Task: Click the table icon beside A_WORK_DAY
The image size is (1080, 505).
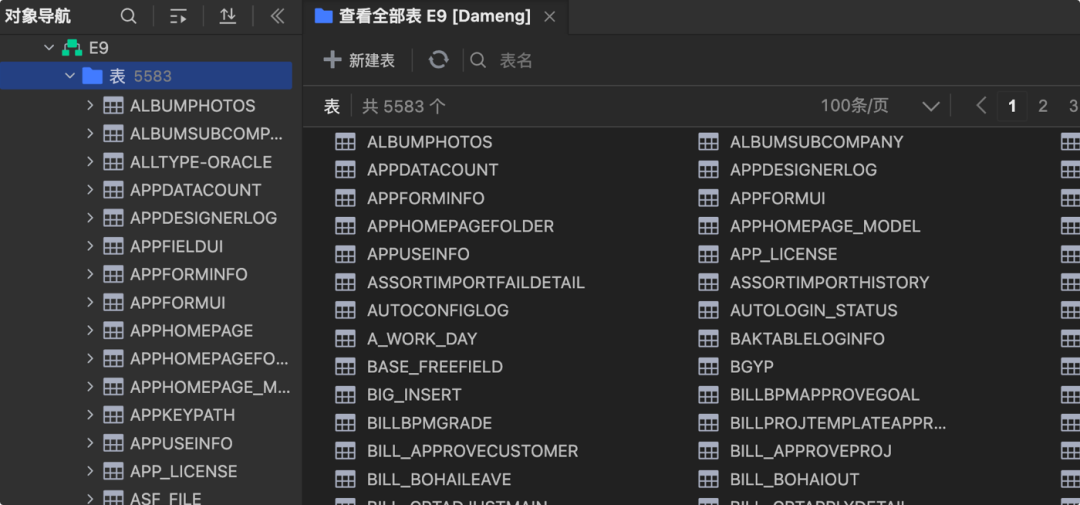Action: 345,339
